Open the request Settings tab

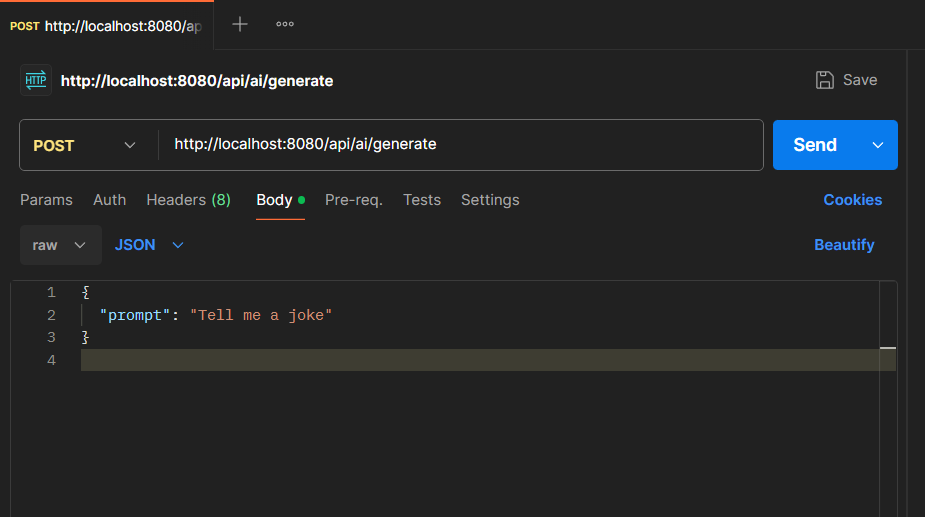coord(490,200)
